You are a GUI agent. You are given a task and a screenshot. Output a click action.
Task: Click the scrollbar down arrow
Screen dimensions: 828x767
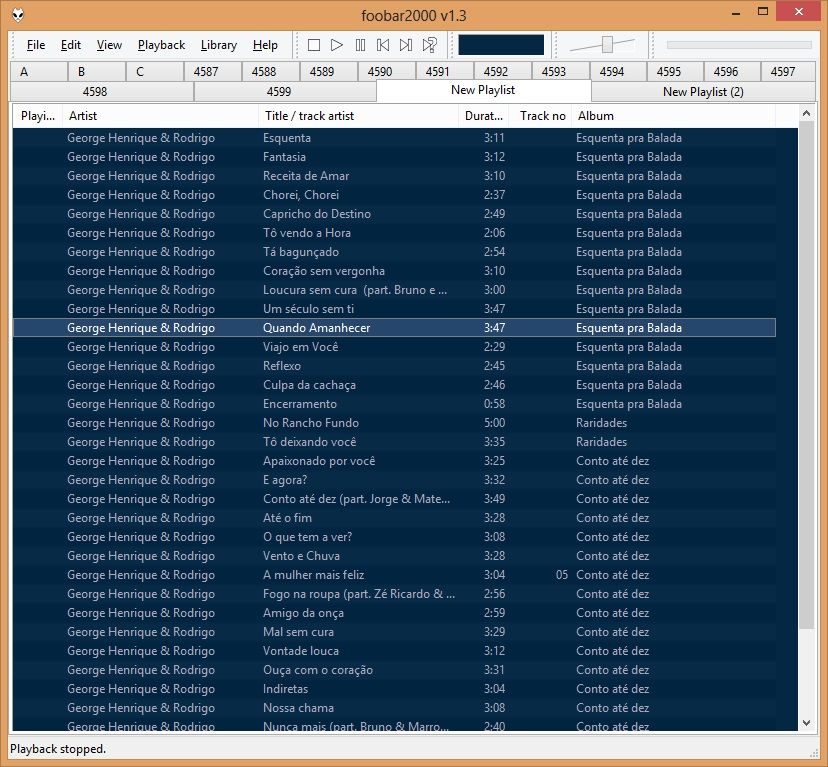tap(807, 722)
